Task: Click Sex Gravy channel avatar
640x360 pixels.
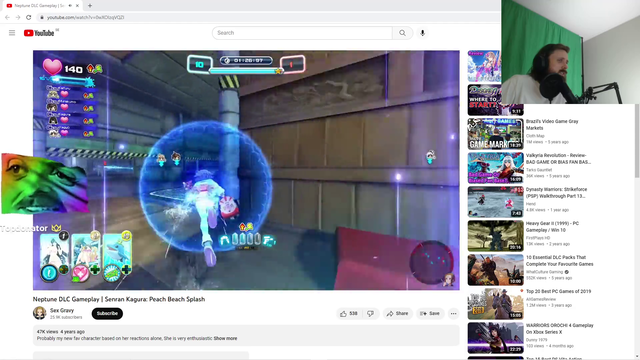Action: 40,313
